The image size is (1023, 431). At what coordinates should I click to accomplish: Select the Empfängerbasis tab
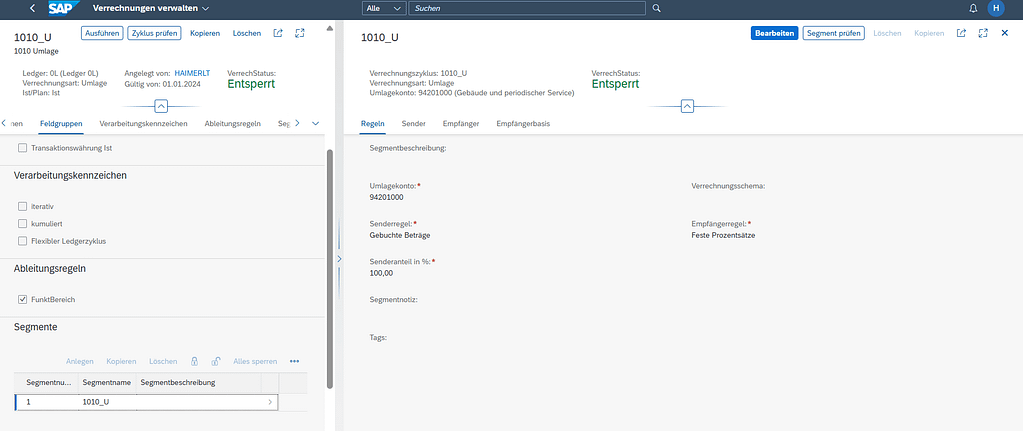point(523,123)
